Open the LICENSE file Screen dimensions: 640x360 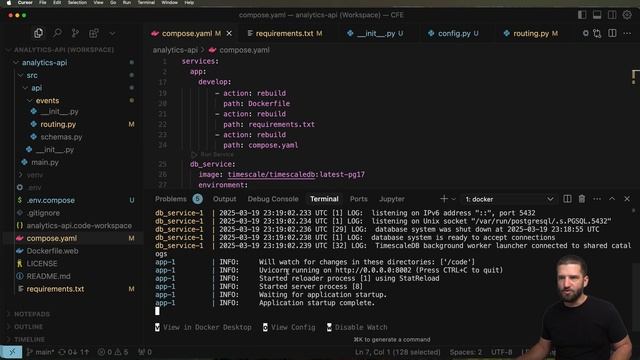pyautogui.click(x=42, y=264)
